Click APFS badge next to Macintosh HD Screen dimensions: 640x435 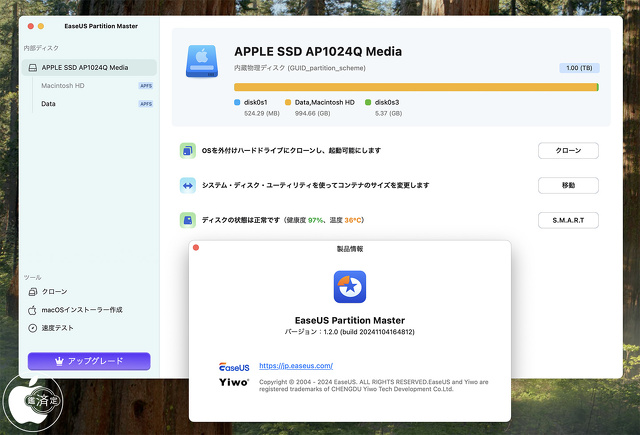[x=146, y=86]
